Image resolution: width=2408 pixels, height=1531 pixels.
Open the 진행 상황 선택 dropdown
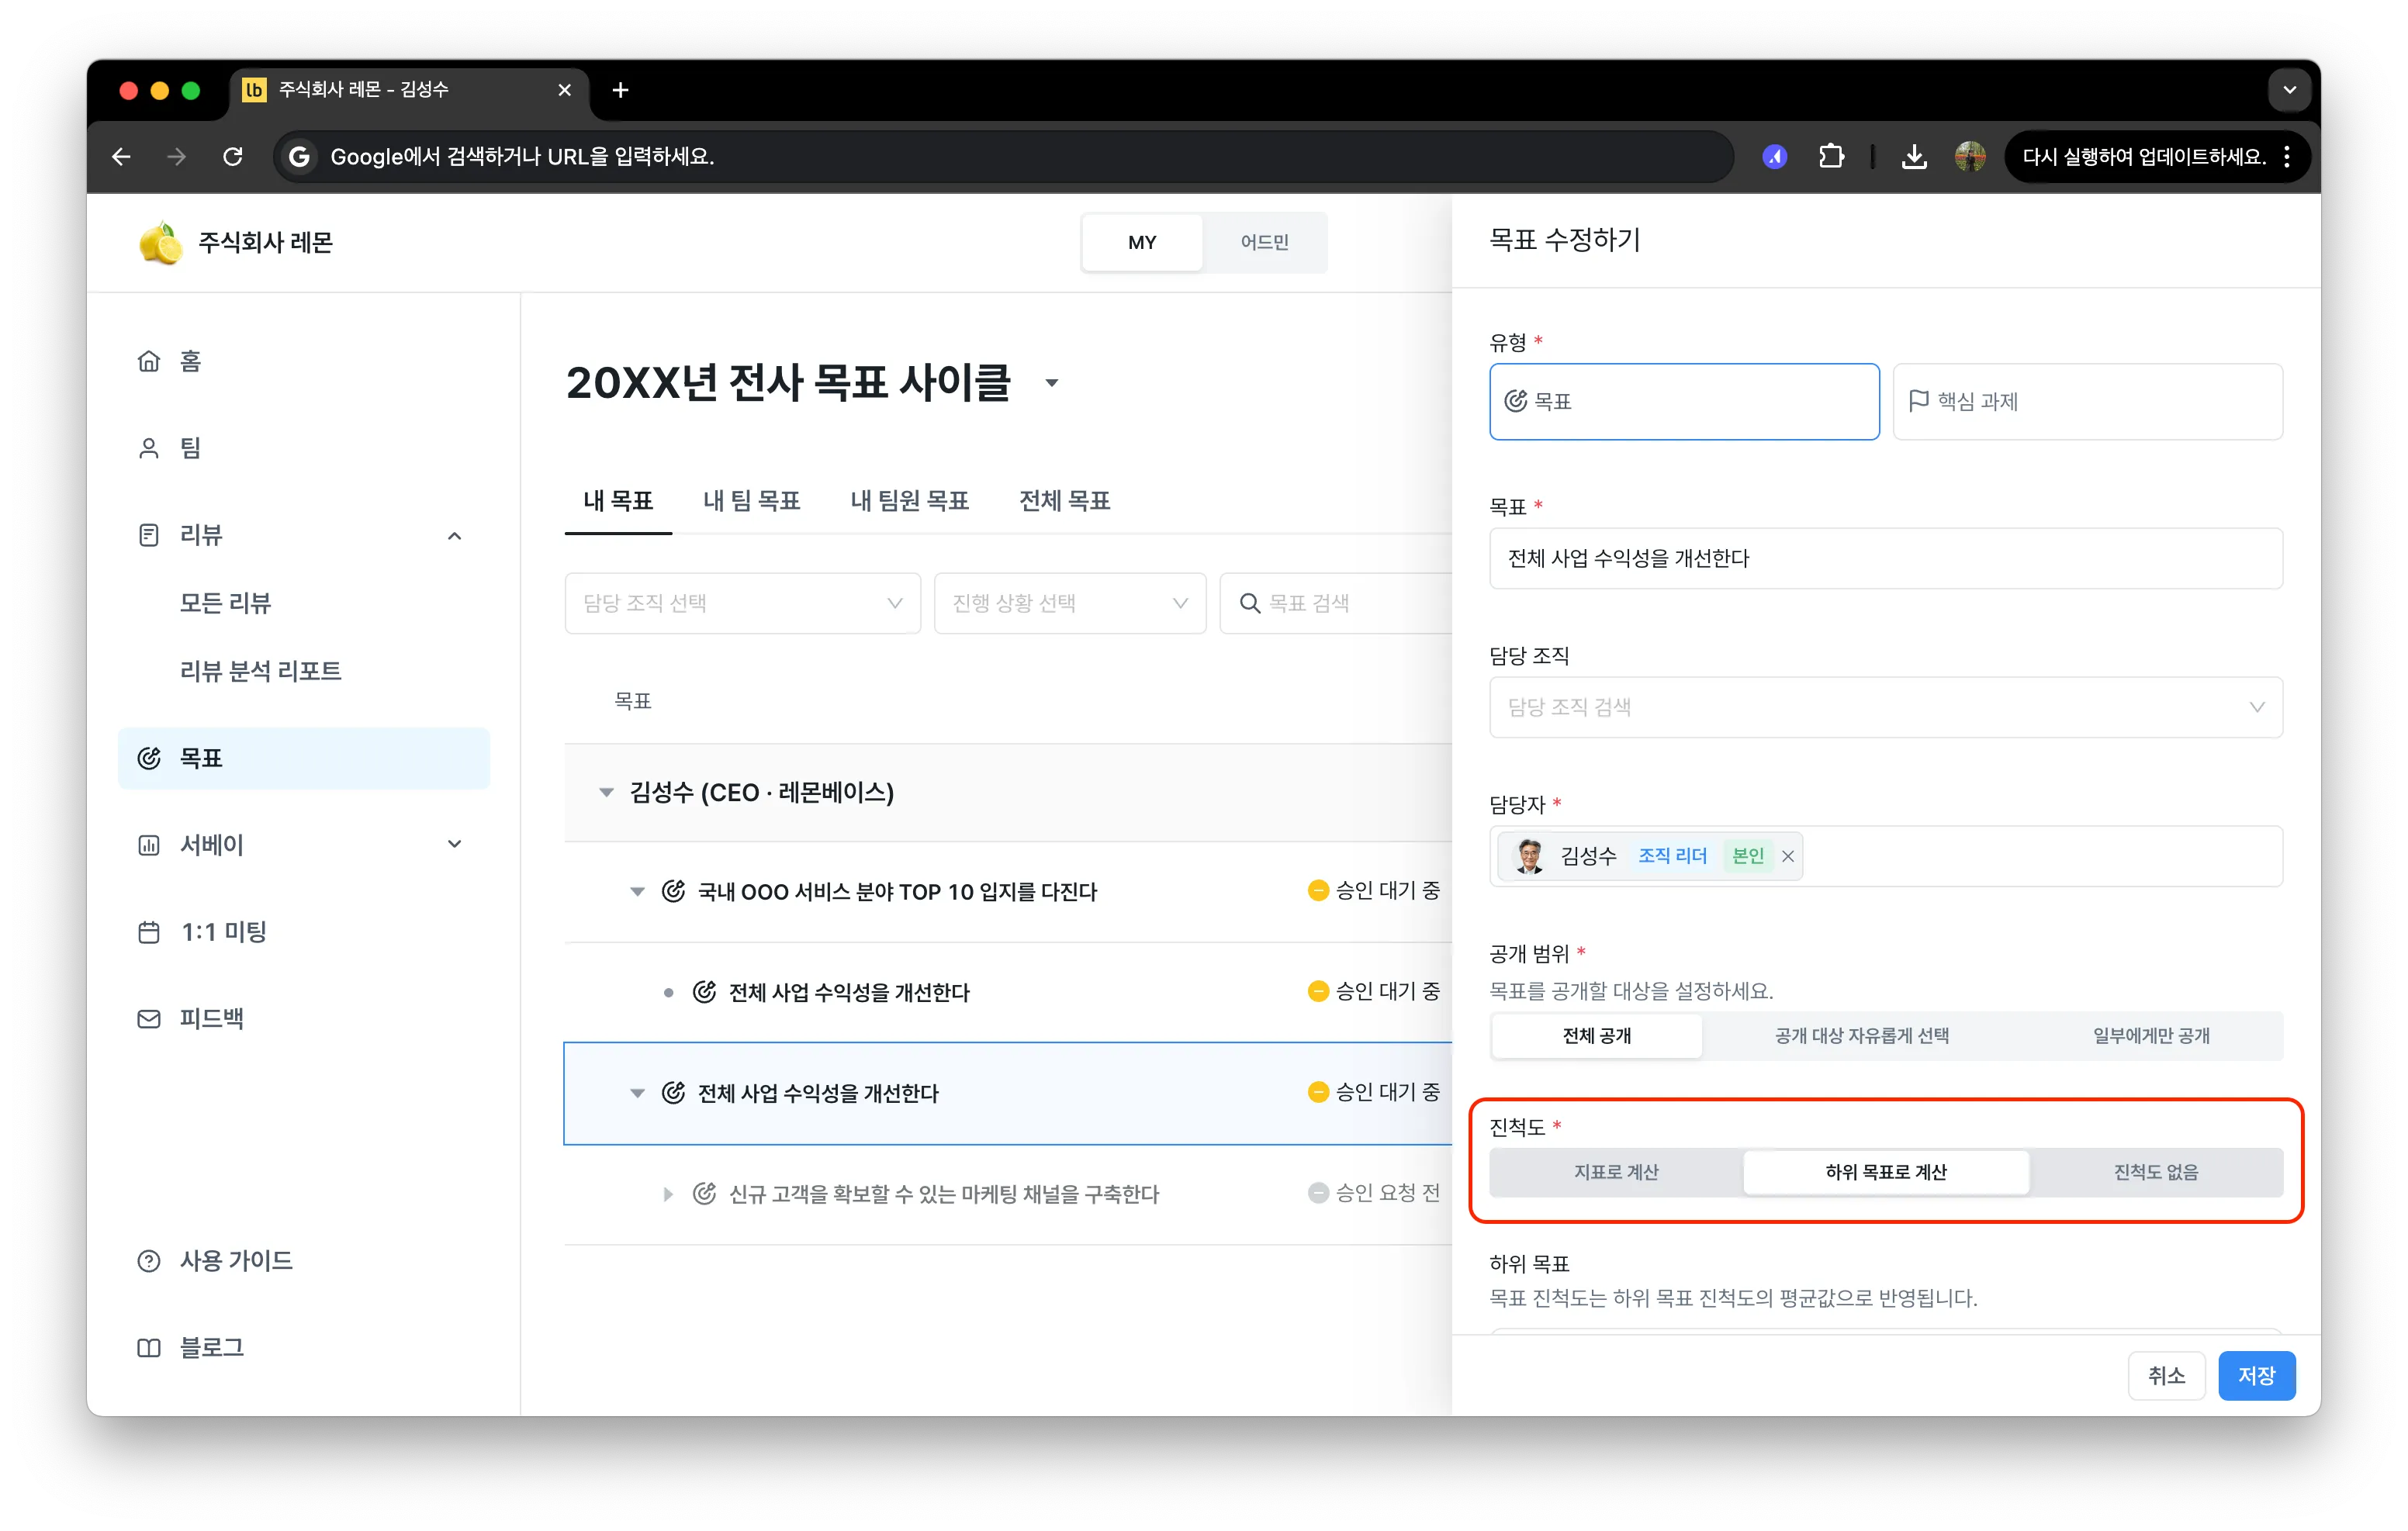click(x=1070, y=603)
